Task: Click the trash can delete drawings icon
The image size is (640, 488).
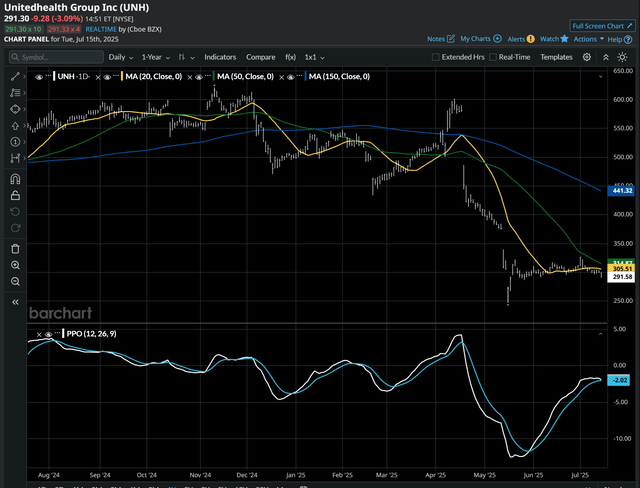Action: click(x=15, y=249)
